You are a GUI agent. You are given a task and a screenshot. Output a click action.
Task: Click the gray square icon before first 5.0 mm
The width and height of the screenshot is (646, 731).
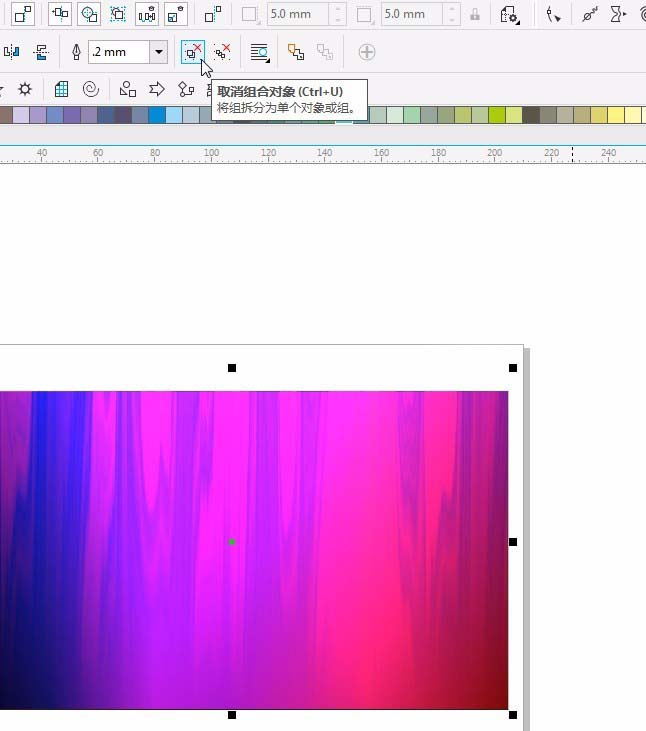pyautogui.click(x=250, y=14)
